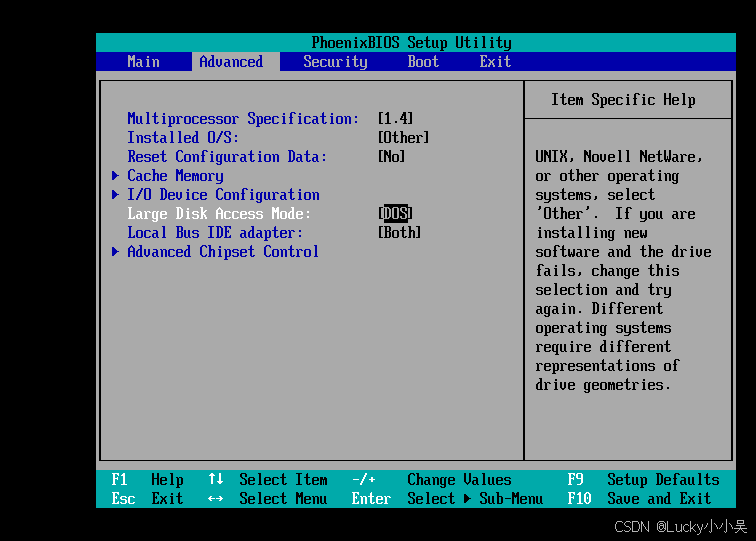Go to the Boot menu tab

point(423,62)
